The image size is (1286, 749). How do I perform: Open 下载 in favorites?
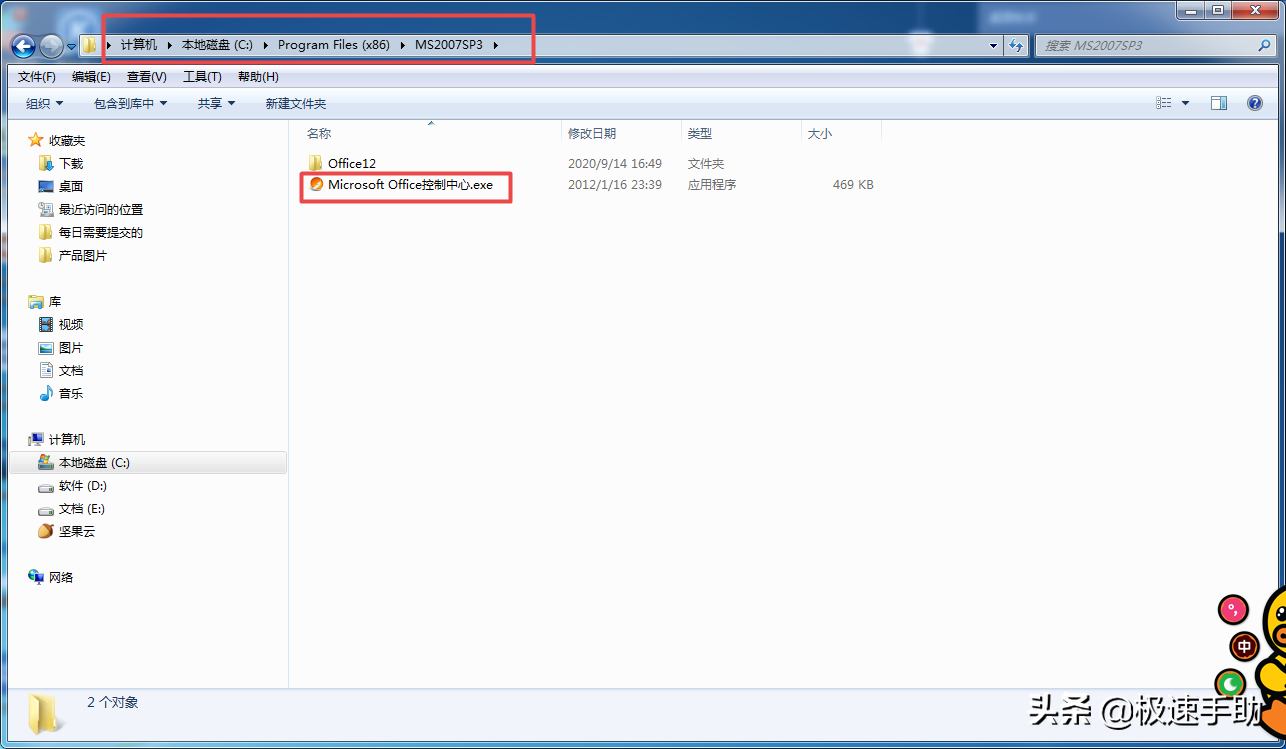click(x=71, y=163)
